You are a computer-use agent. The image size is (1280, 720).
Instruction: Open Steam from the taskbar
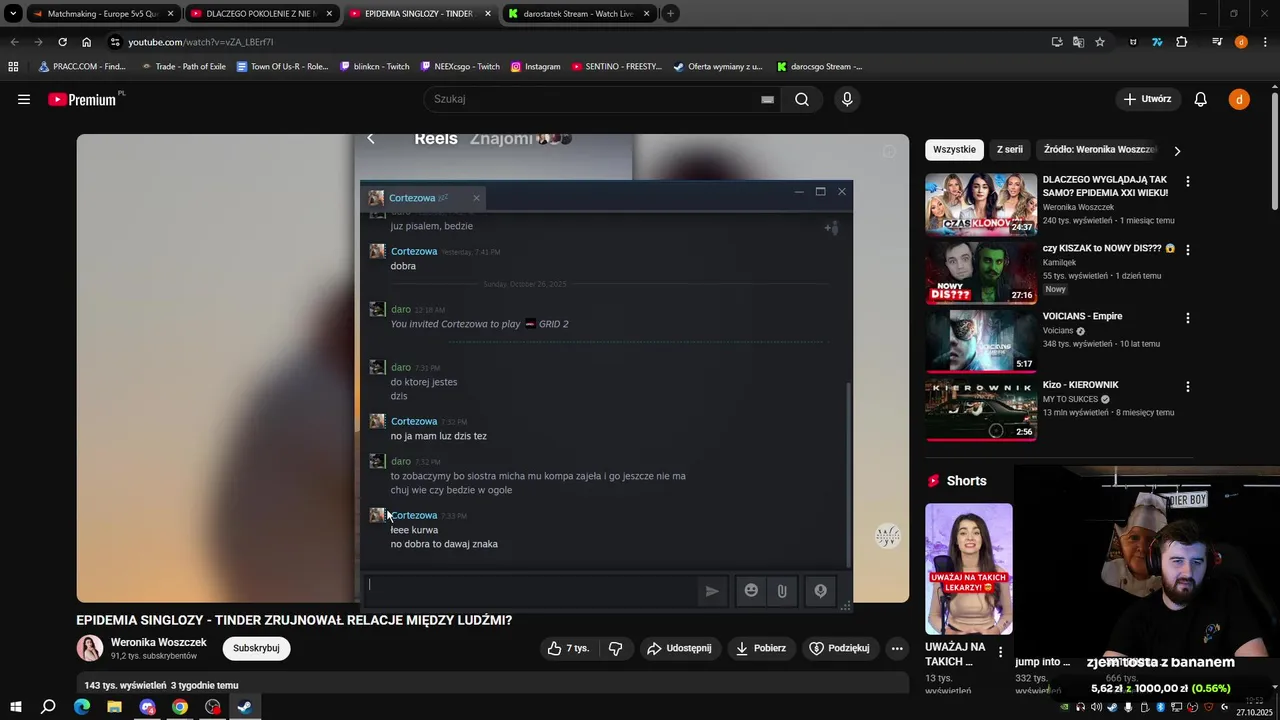244,707
